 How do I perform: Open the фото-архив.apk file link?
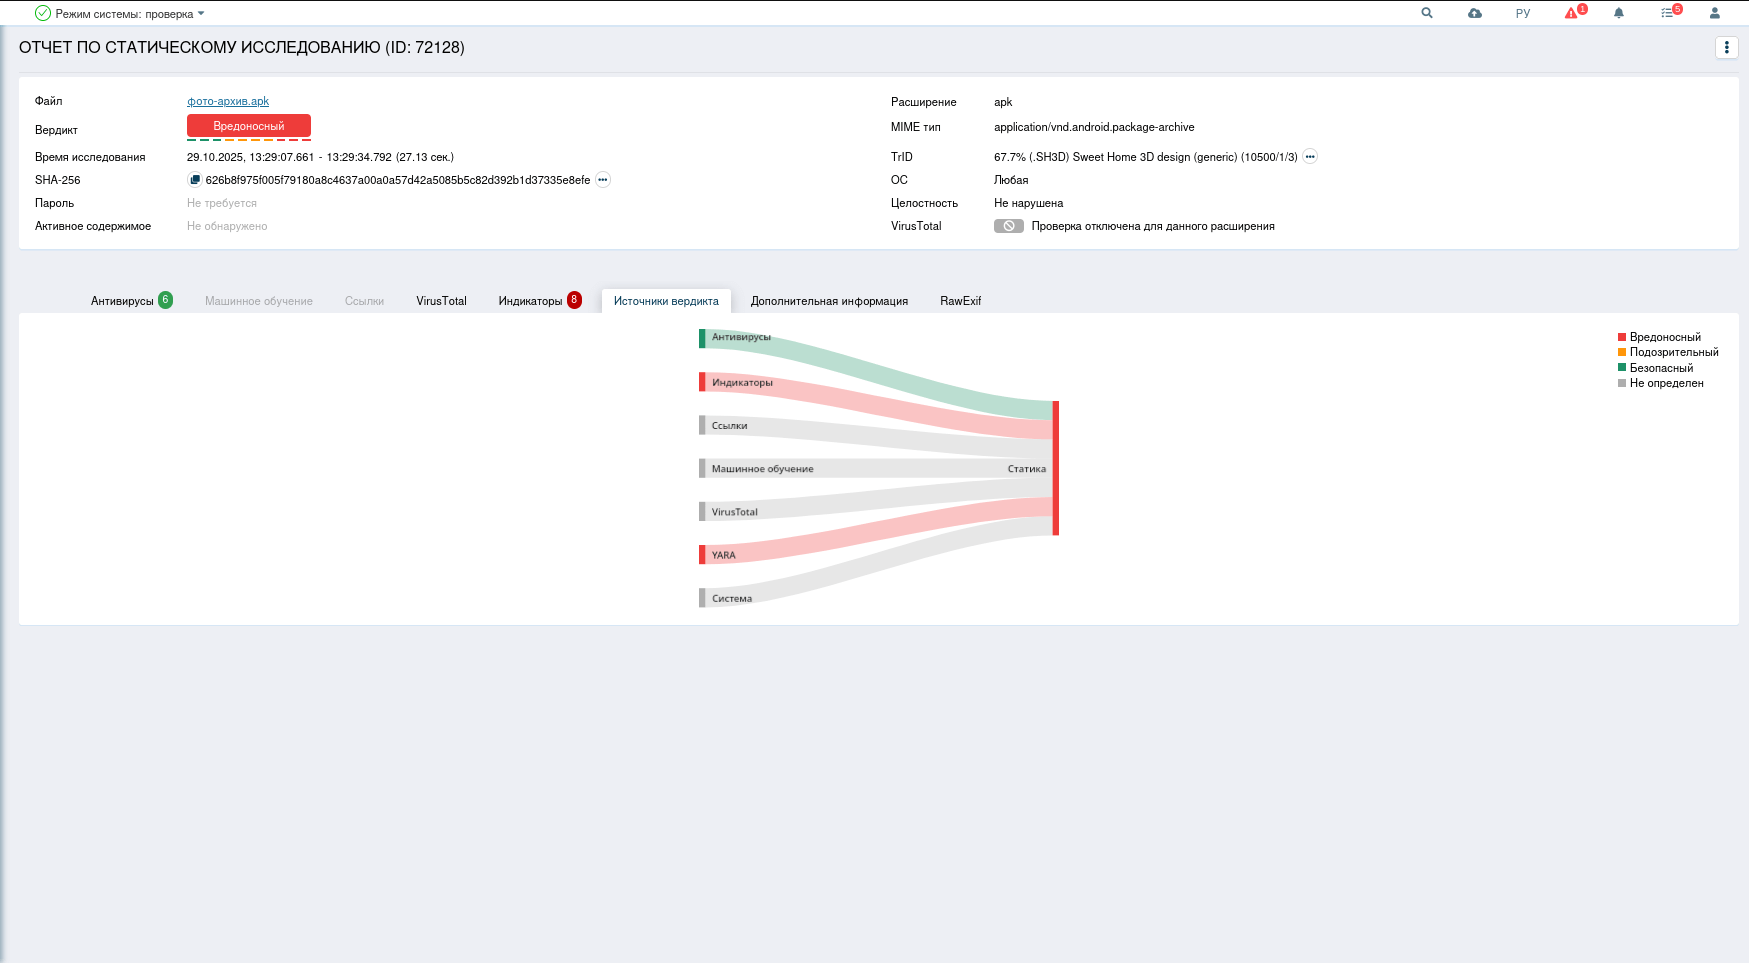coord(228,101)
